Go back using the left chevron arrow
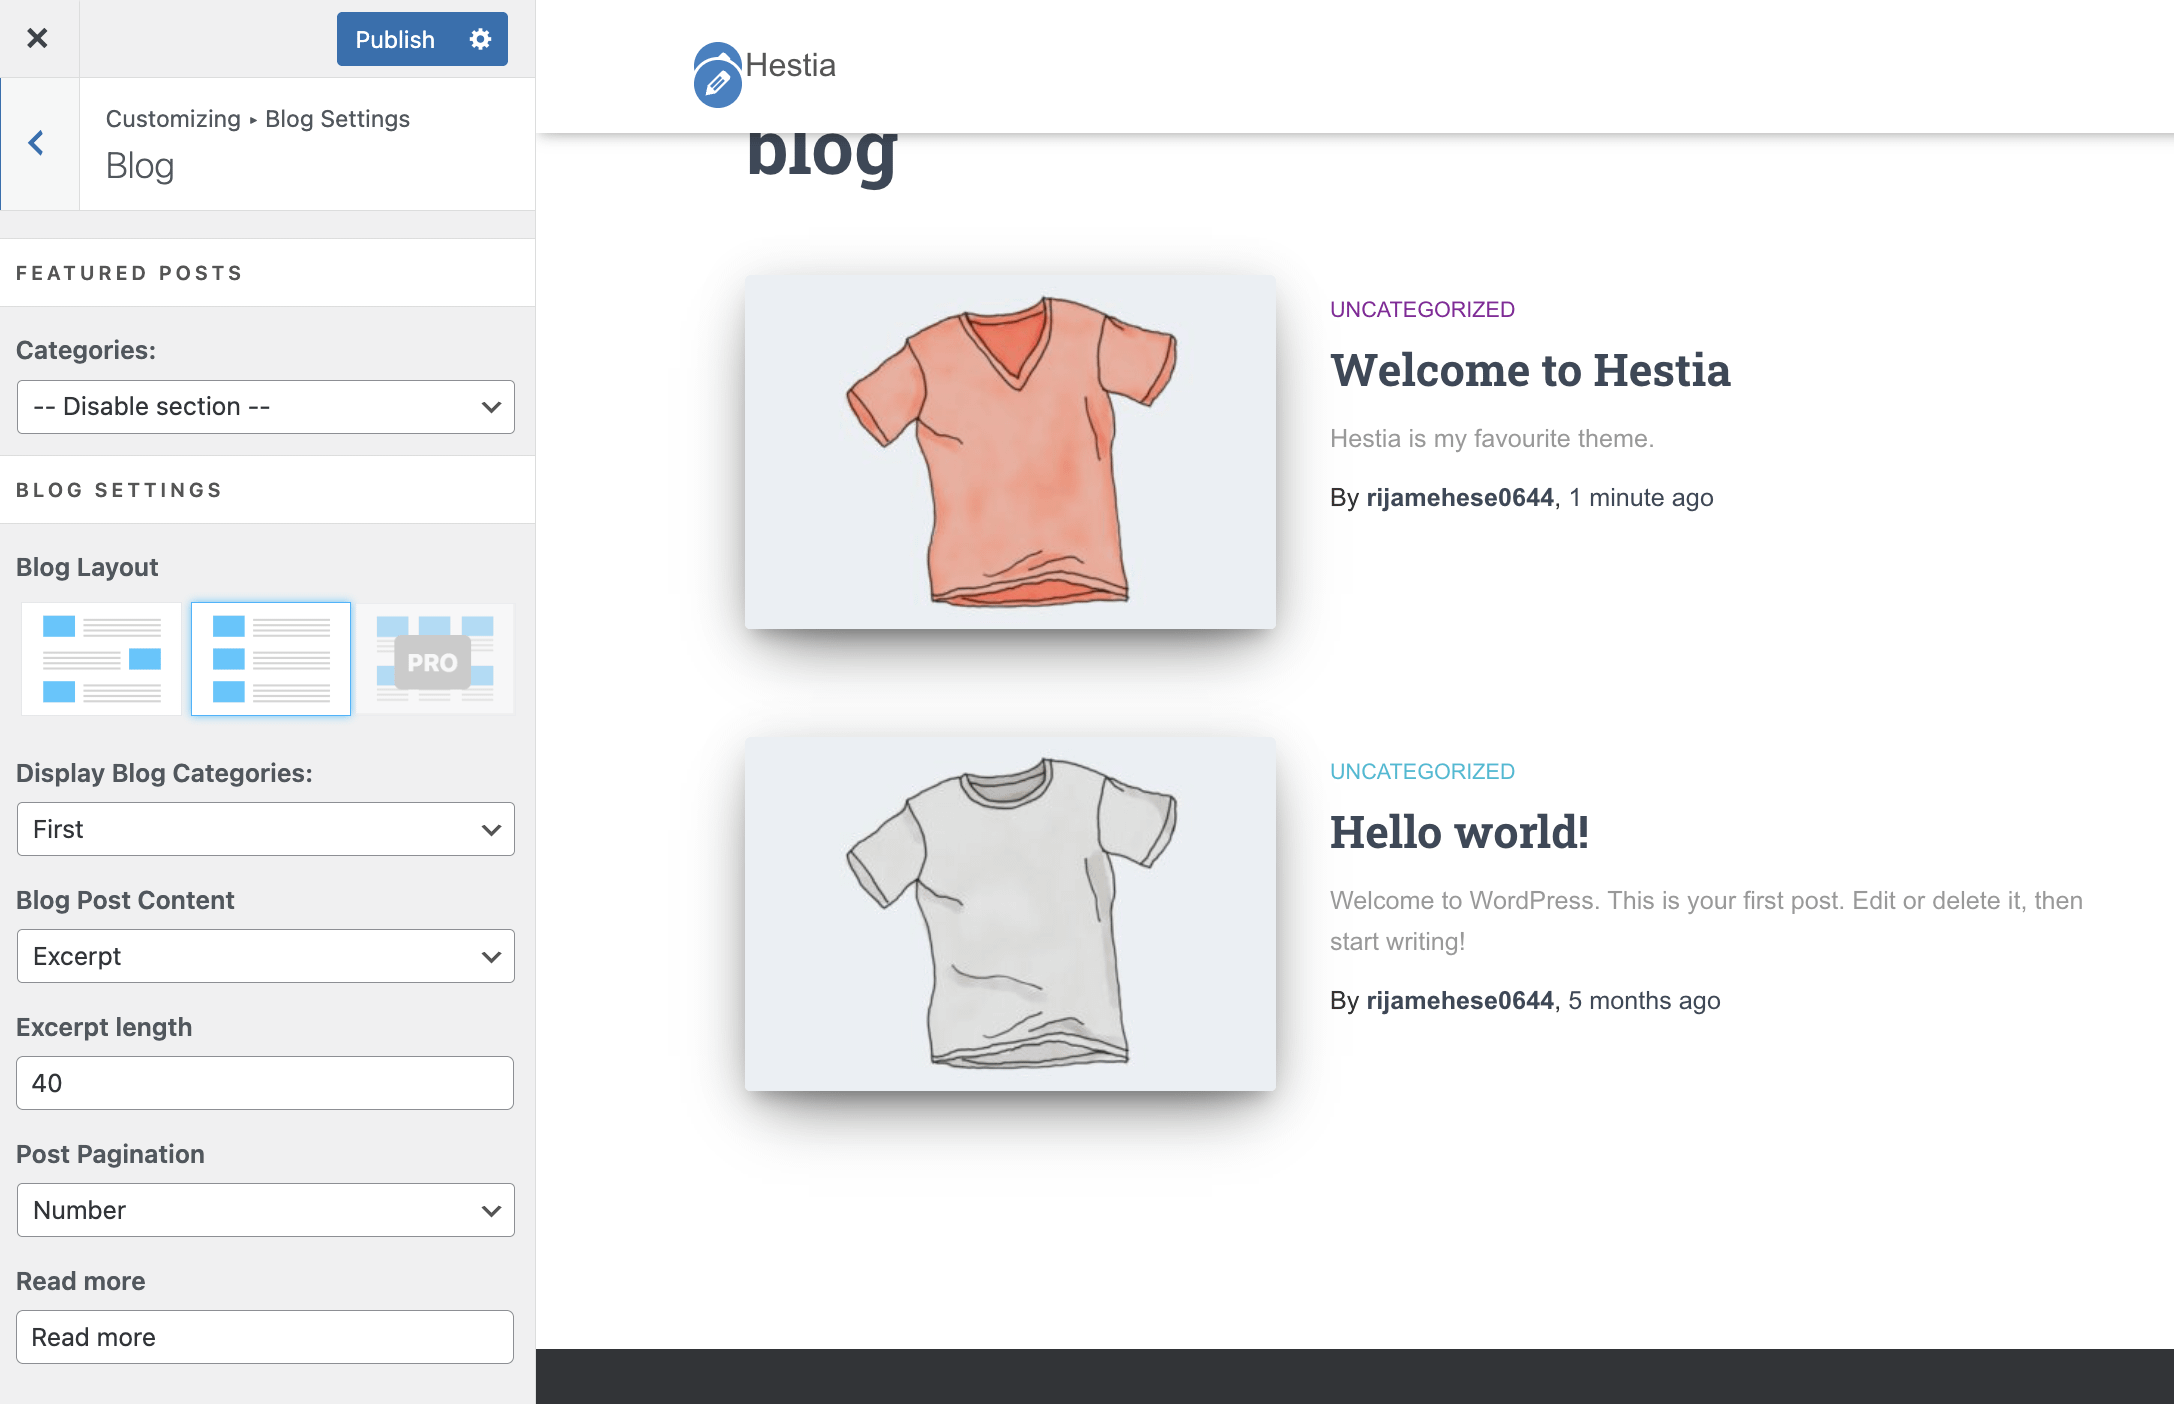This screenshot has width=2174, height=1404. [37, 143]
